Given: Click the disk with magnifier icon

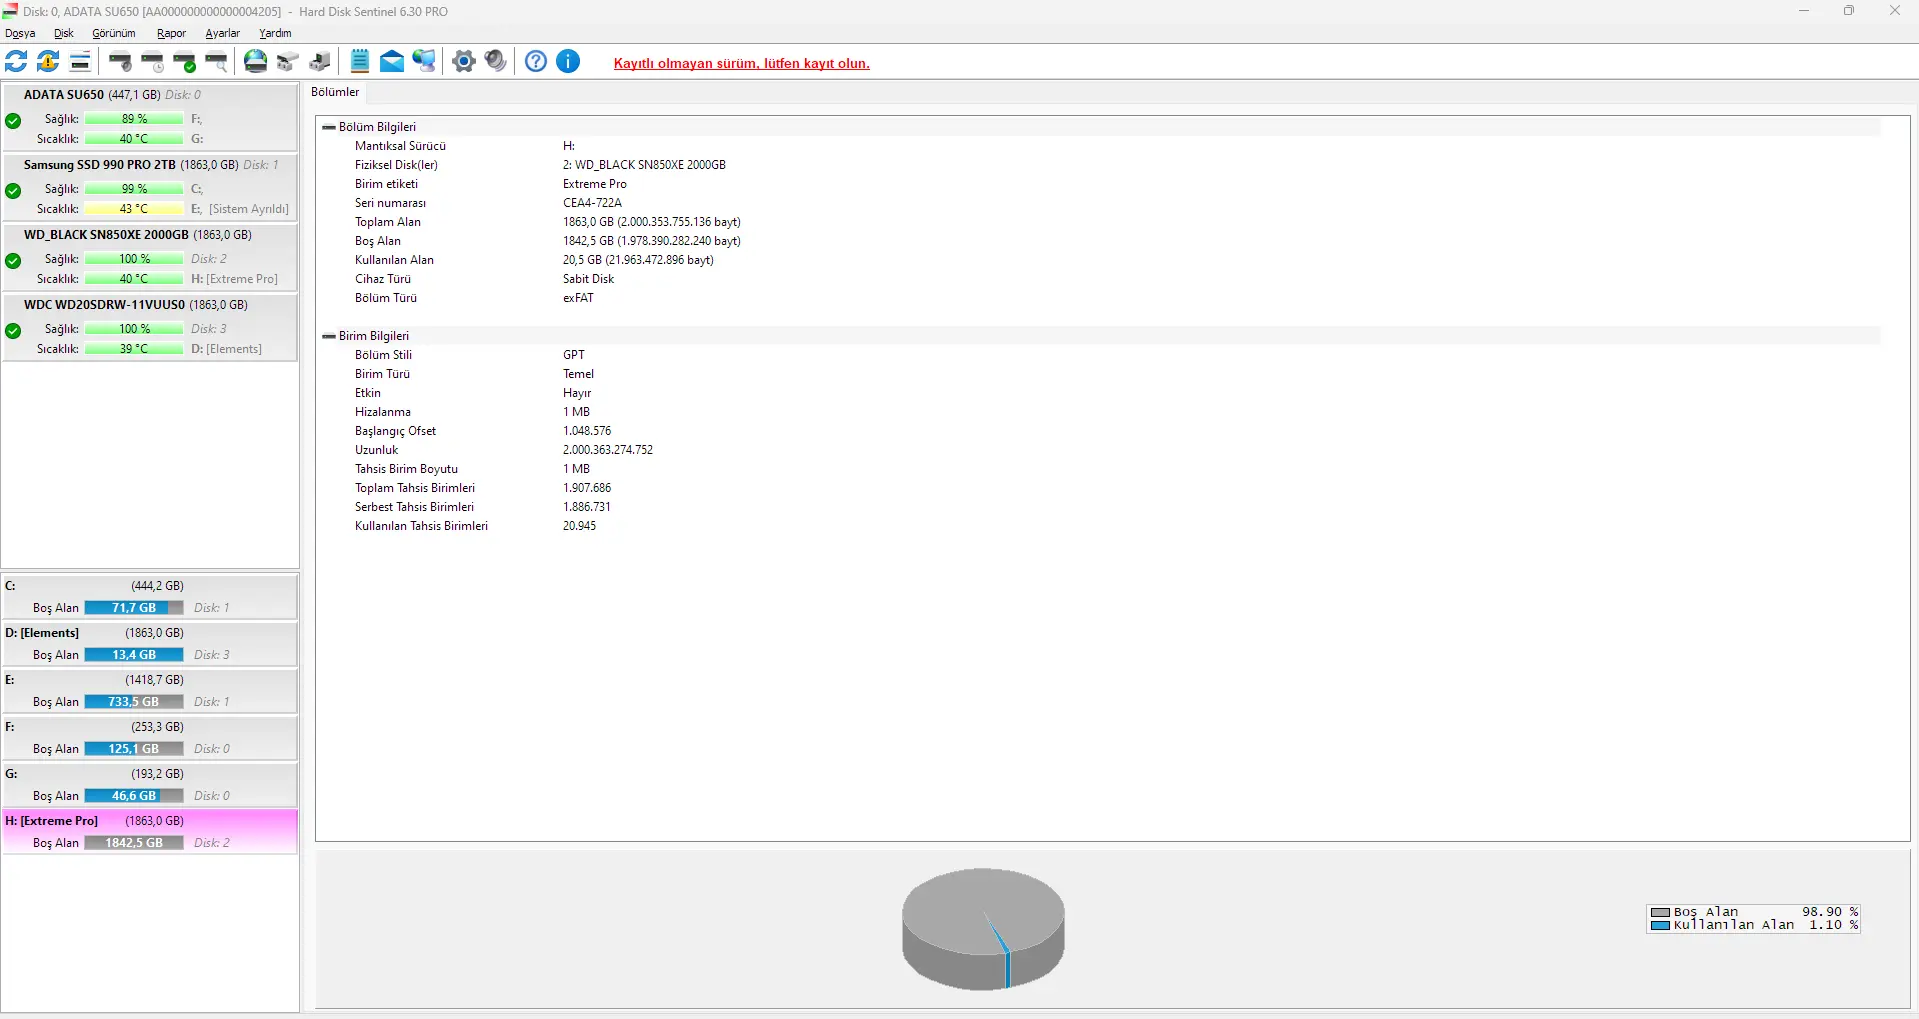Looking at the screenshot, I should (217, 62).
